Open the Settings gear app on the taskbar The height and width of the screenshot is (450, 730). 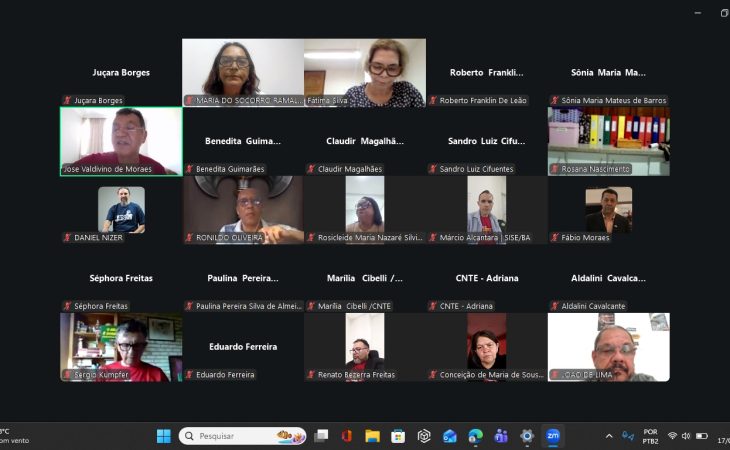click(527, 436)
